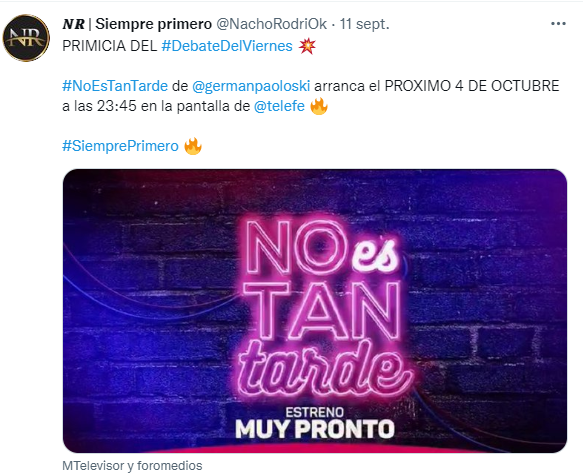Open the neon No es tan tarde logo image
The image size is (583, 473).
[x=315, y=311]
